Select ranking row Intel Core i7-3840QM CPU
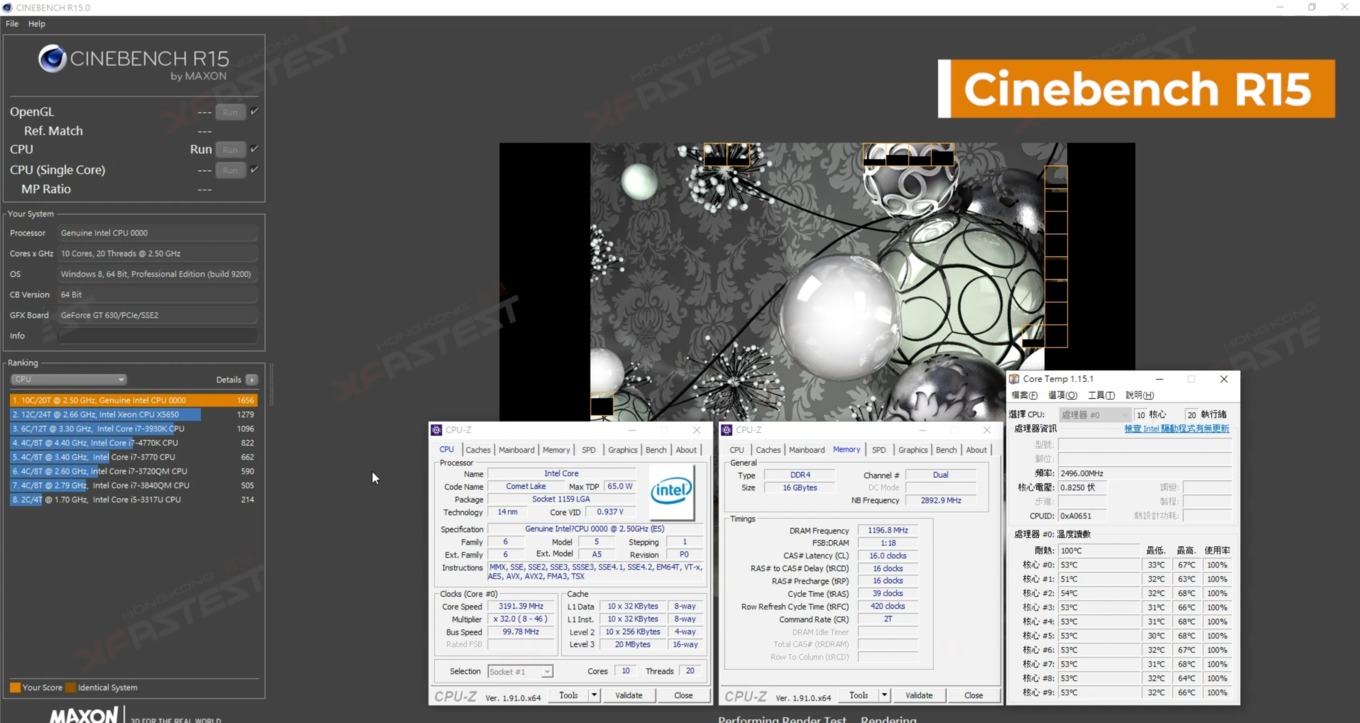The image size is (1360, 723). (x=133, y=485)
